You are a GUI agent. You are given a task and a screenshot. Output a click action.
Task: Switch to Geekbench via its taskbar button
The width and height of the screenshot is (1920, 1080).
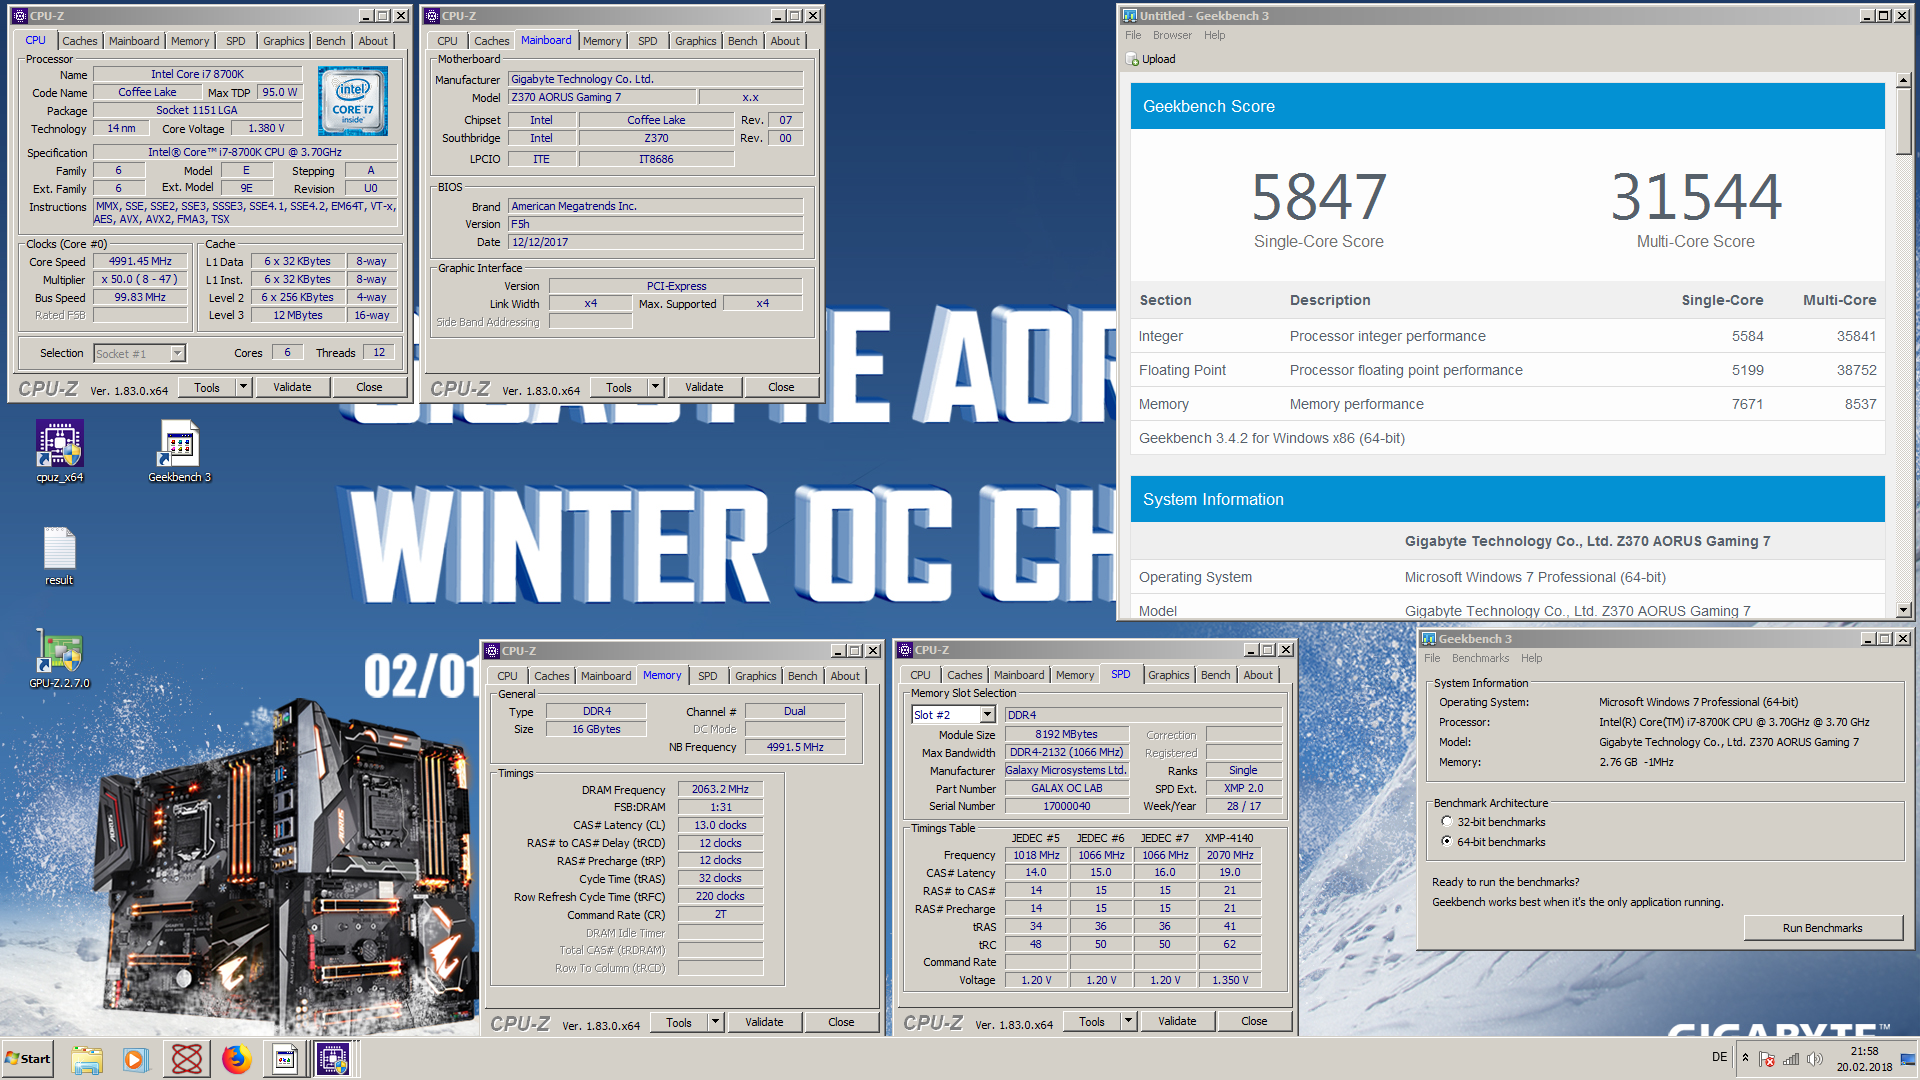tap(285, 1058)
